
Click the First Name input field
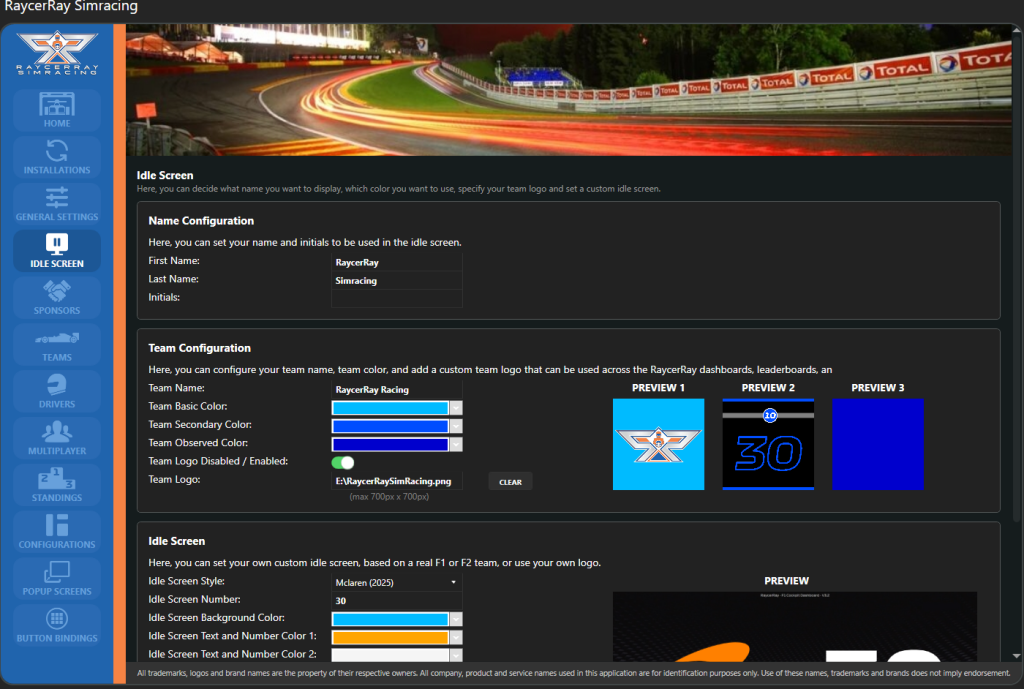[396, 262]
